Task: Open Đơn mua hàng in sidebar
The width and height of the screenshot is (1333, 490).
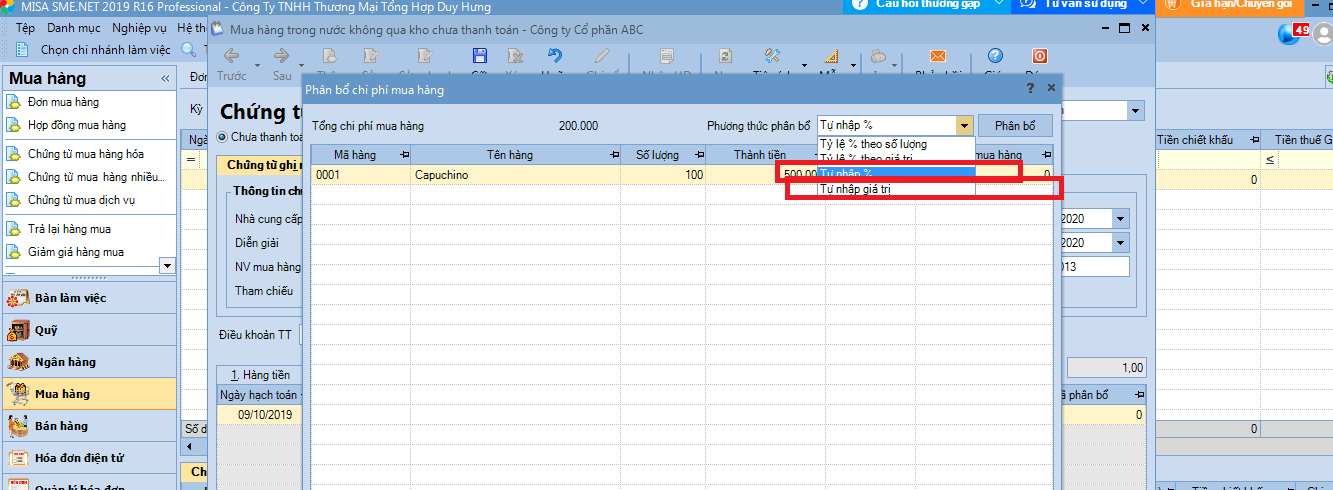Action: [x=63, y=102]
